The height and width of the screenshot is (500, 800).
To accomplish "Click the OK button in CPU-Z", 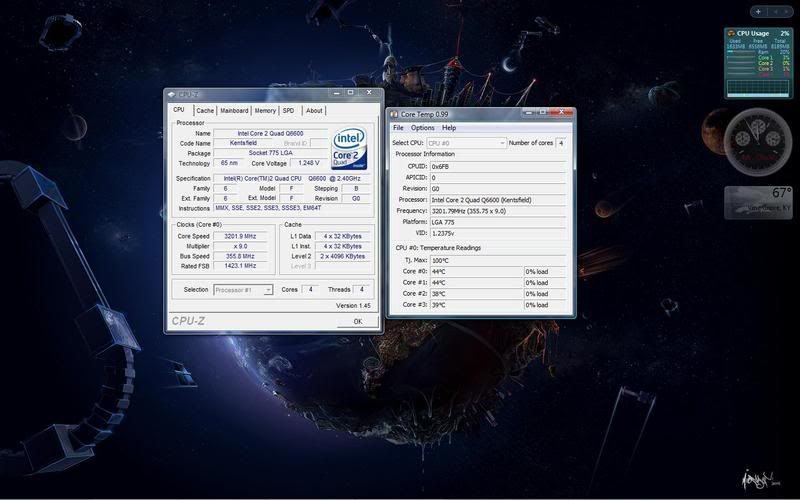I will 358,321.
